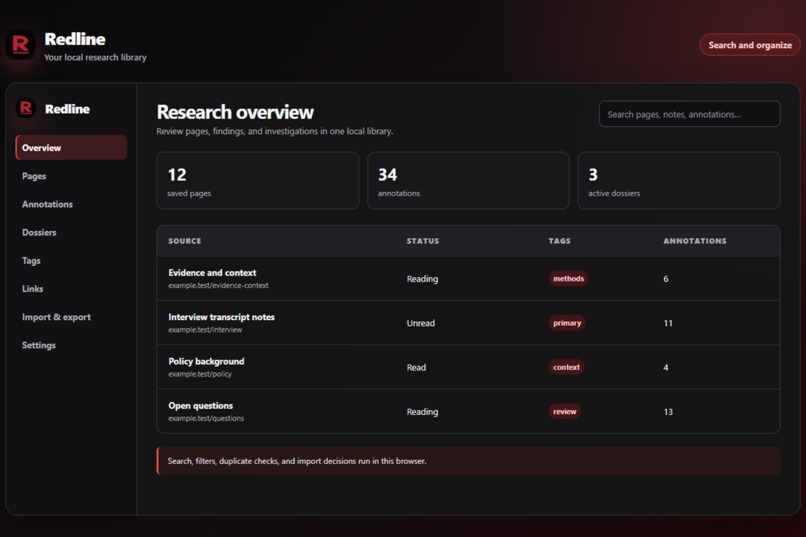The height and width of the screenshot is (537, 806).
Task: Click the Your local research library subtitle
Action: point(95,57)
